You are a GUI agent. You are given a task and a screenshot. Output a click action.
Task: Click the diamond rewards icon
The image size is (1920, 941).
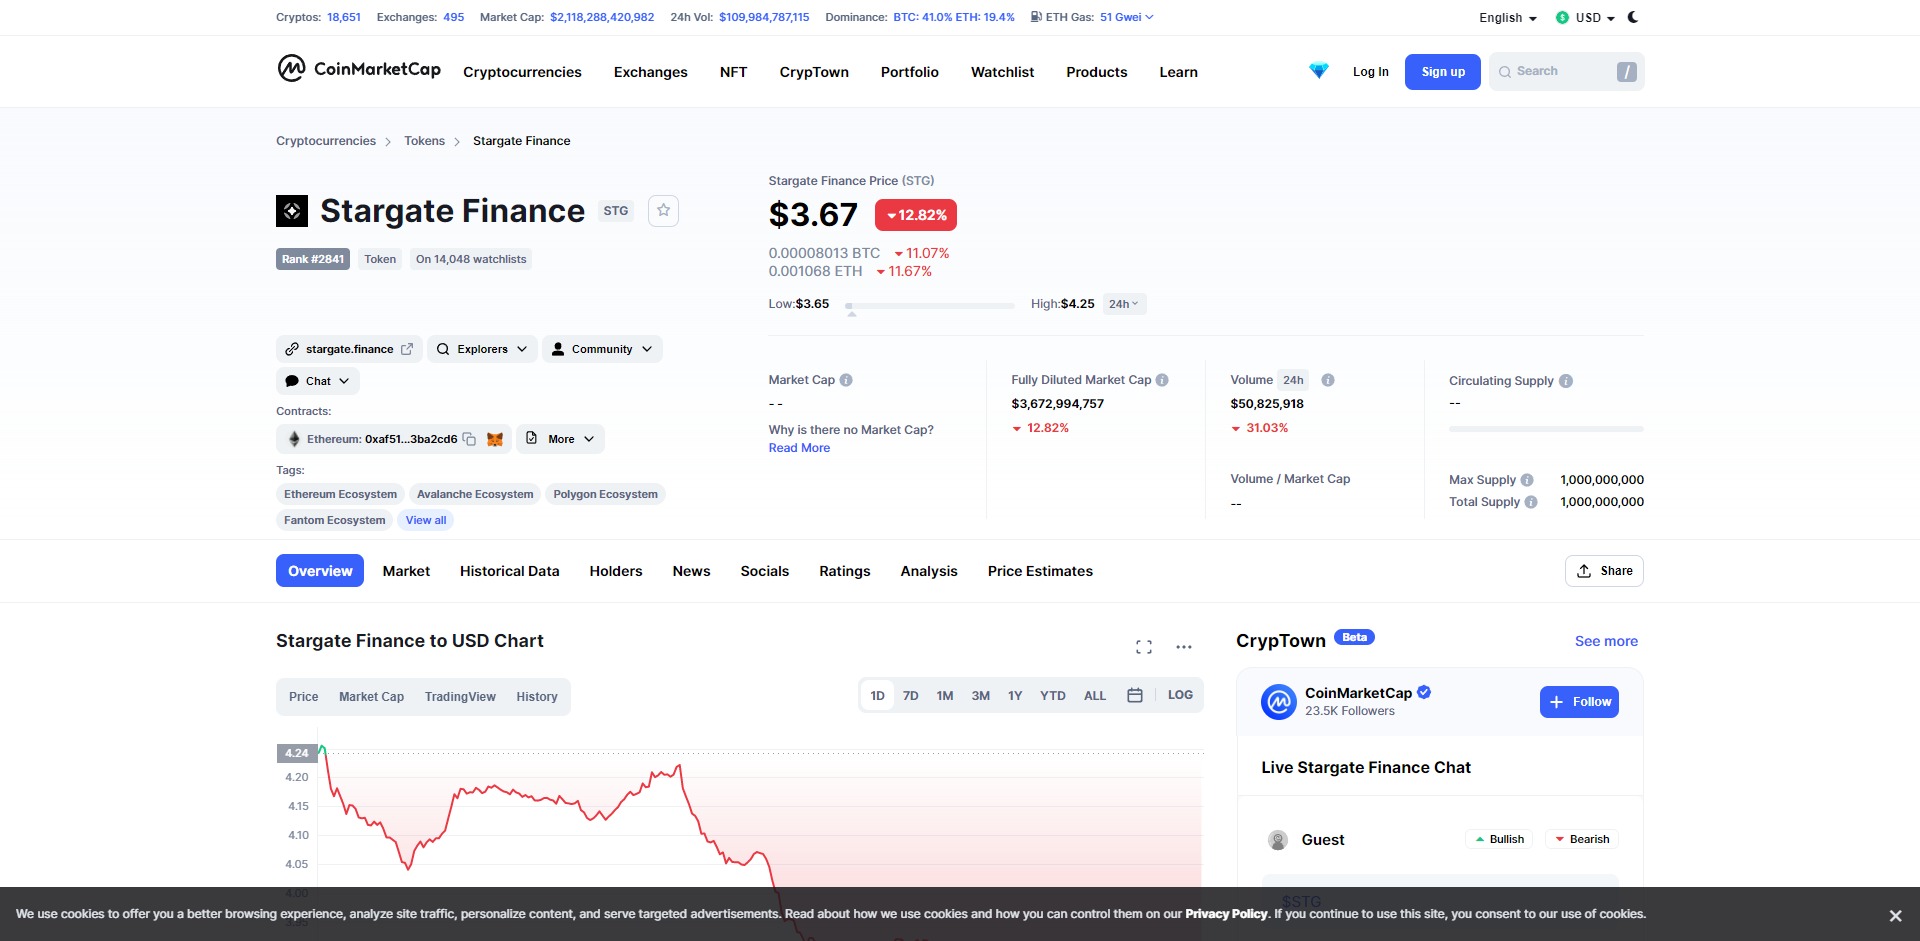pyautogui.click(x=1319, y=71)
